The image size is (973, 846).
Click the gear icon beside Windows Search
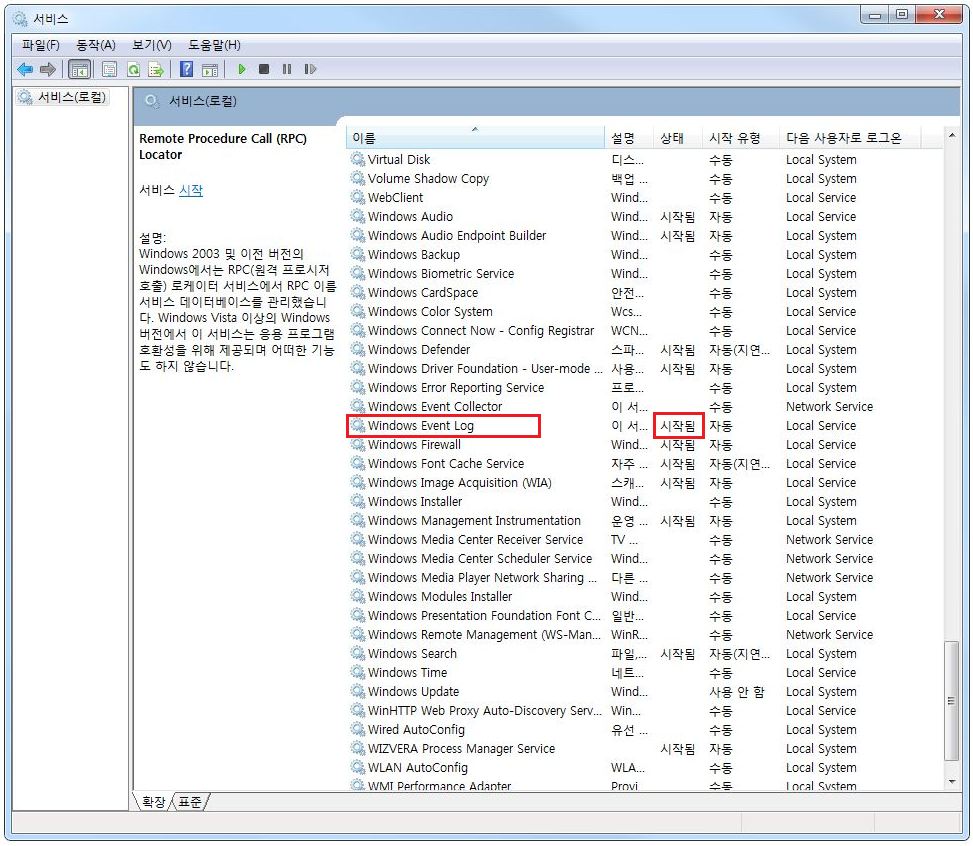tap(357, 653)
